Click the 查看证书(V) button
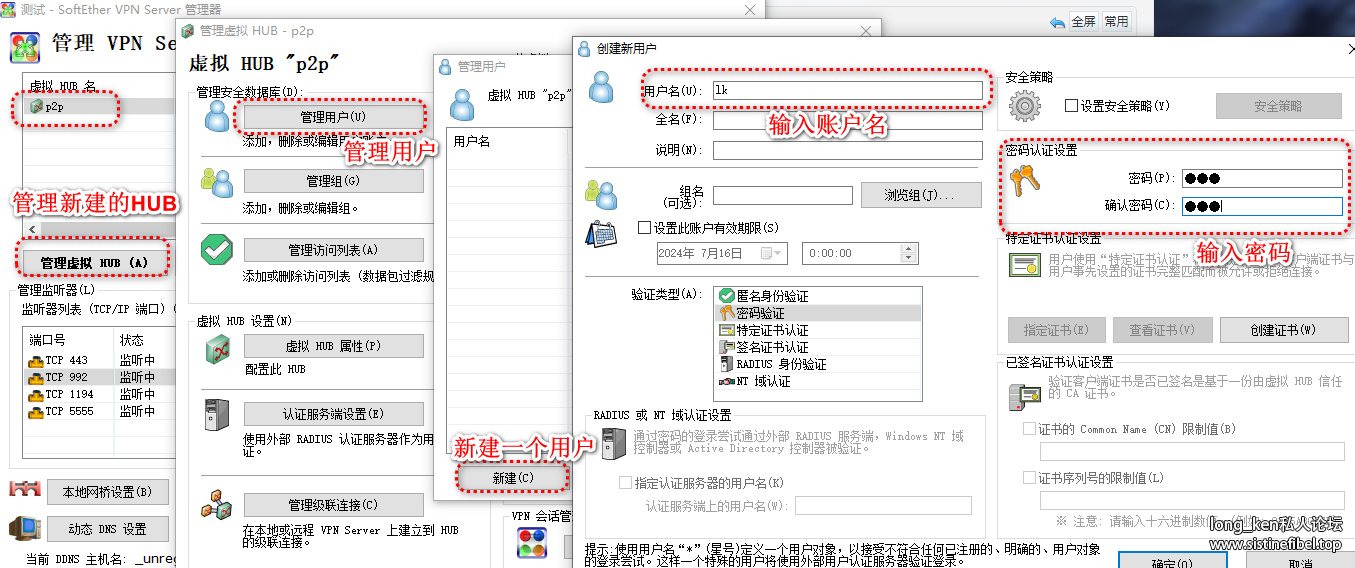Viewport: 1355px width, 568px height. 1161,330
